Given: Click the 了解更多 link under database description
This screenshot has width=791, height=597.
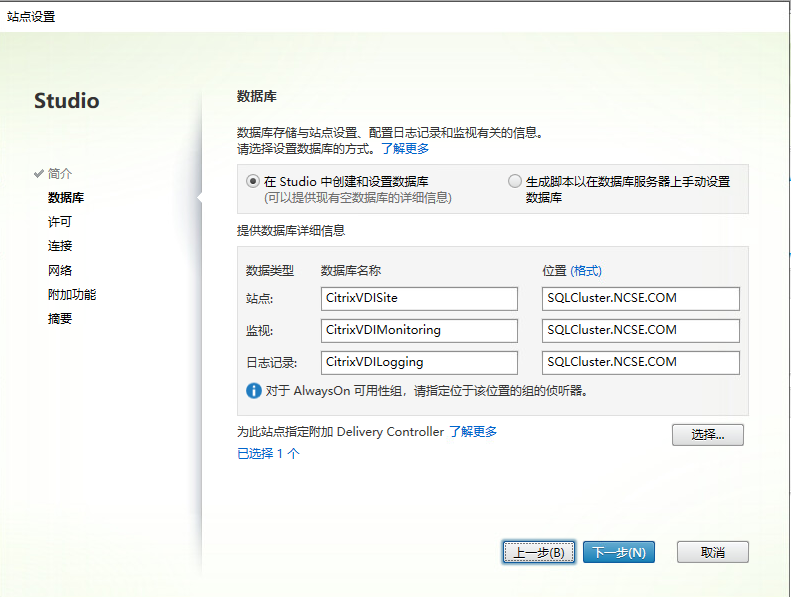Looking at the screenshot, I should (x=405, y=149).
